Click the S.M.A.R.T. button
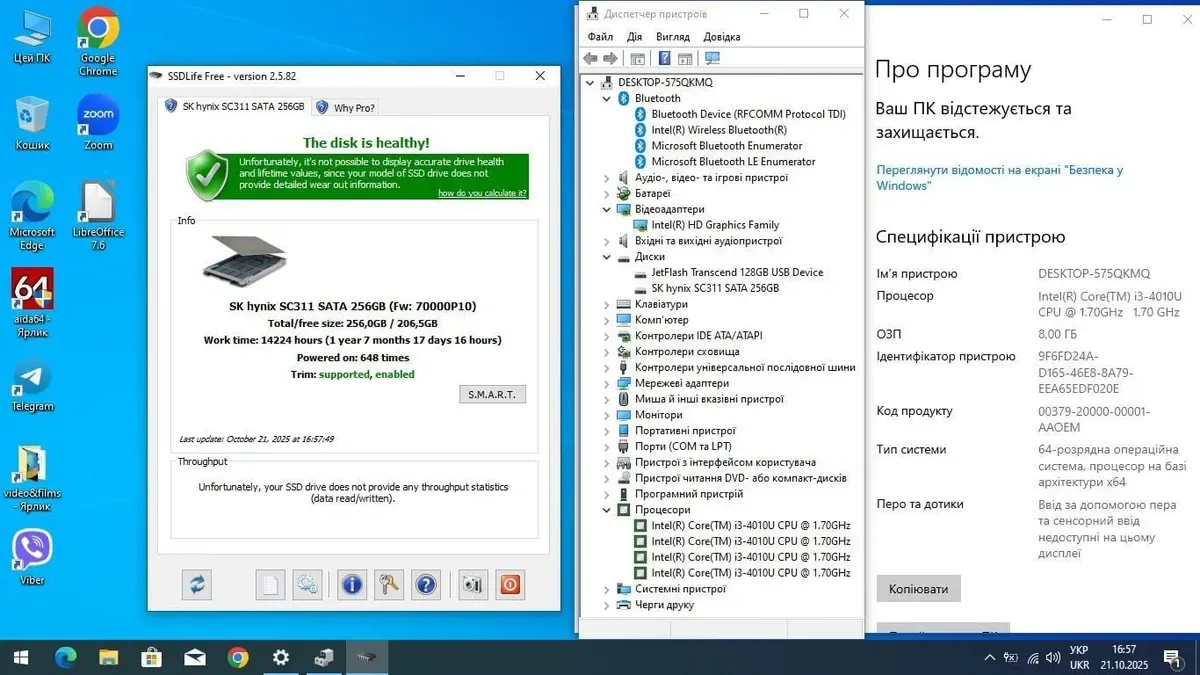Viewport: 1200px width, 675px height. click(492, 395)
